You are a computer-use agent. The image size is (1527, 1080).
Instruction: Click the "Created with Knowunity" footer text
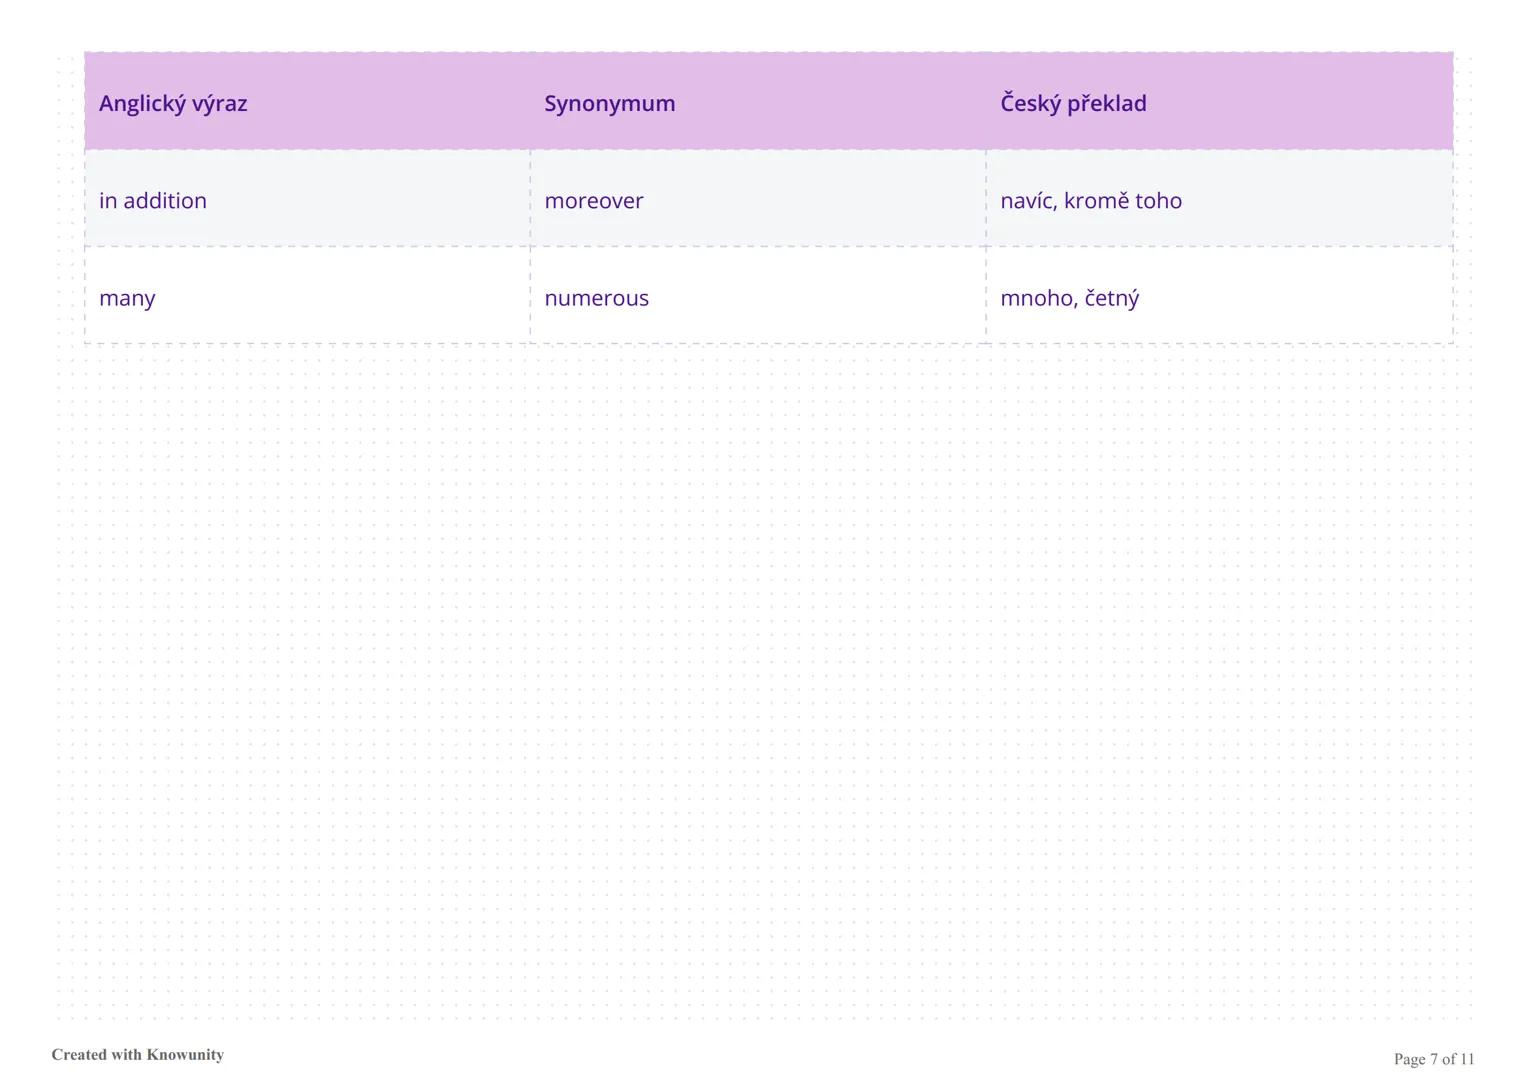(x=137, y=1055)
